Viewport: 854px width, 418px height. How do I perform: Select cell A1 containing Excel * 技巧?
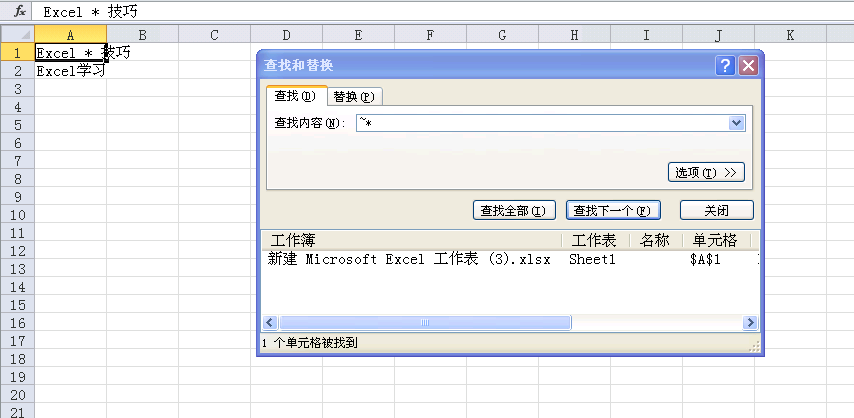tap(70, 52)
